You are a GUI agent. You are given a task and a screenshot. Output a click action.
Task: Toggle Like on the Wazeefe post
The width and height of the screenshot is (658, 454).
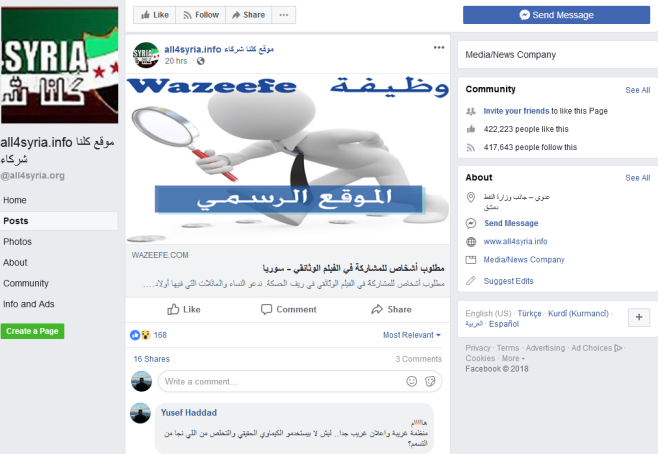coord(184,309)
